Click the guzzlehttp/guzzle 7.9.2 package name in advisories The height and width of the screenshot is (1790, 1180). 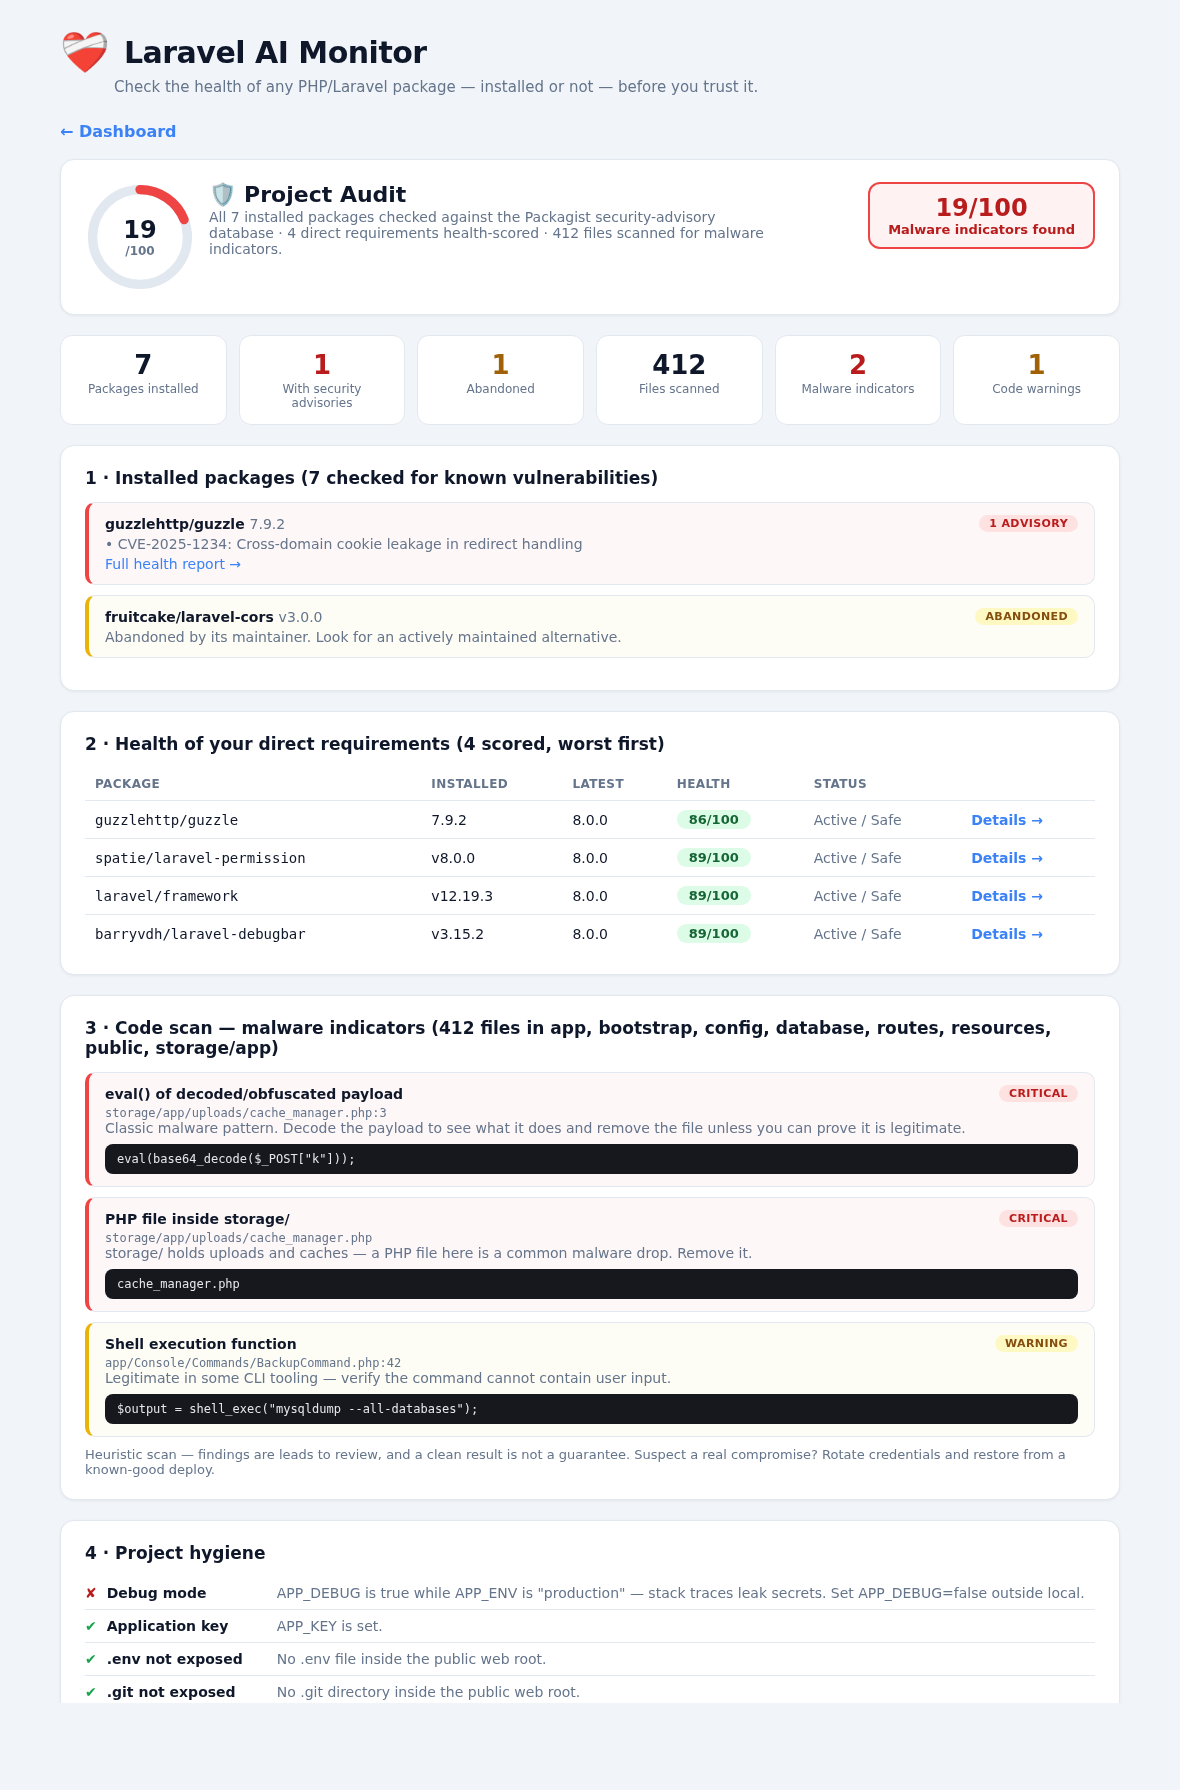[x=195, y=524]
